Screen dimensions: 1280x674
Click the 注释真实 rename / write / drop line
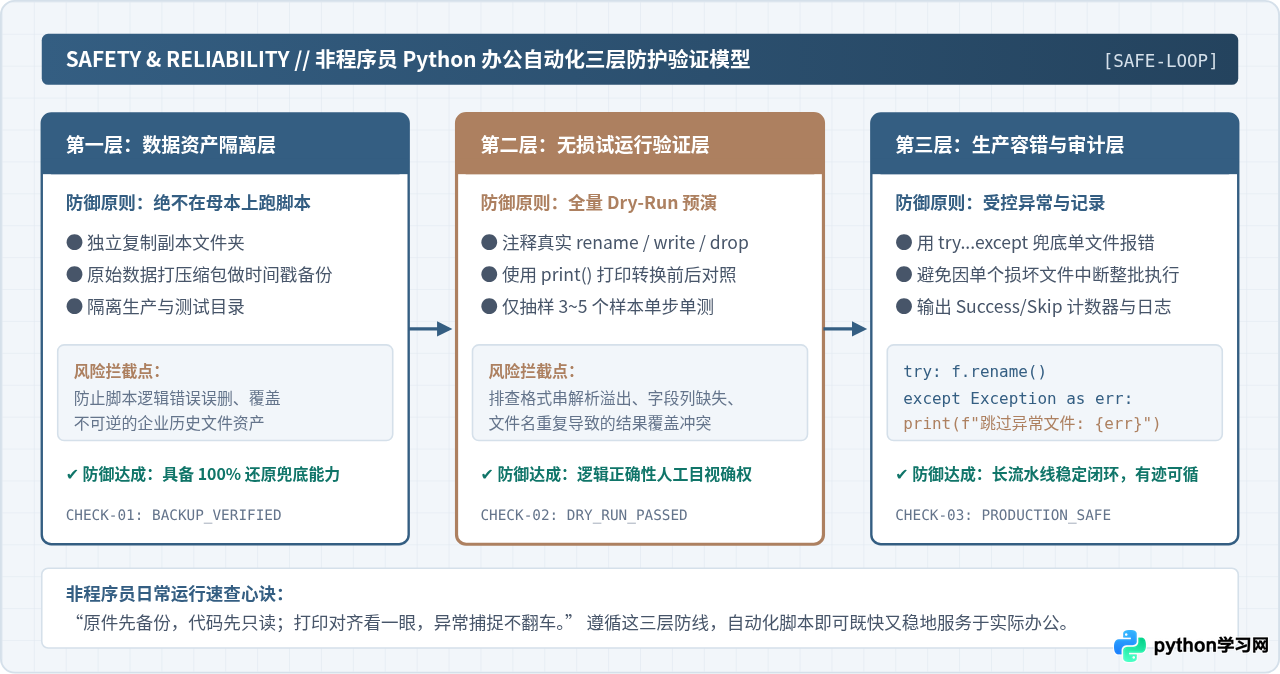tap(614, 243)
